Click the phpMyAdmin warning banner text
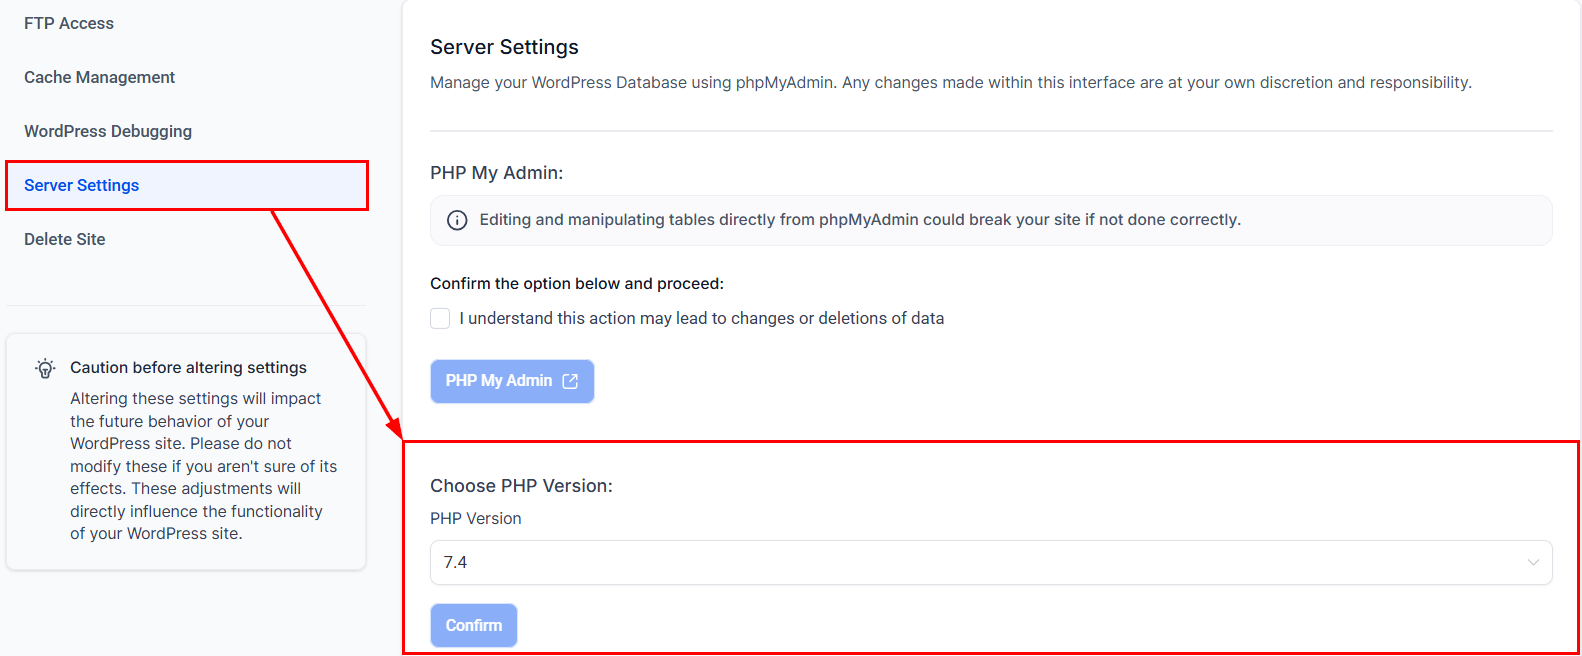The height and width of the screenshot is (656, 1582). pos(860,220)
